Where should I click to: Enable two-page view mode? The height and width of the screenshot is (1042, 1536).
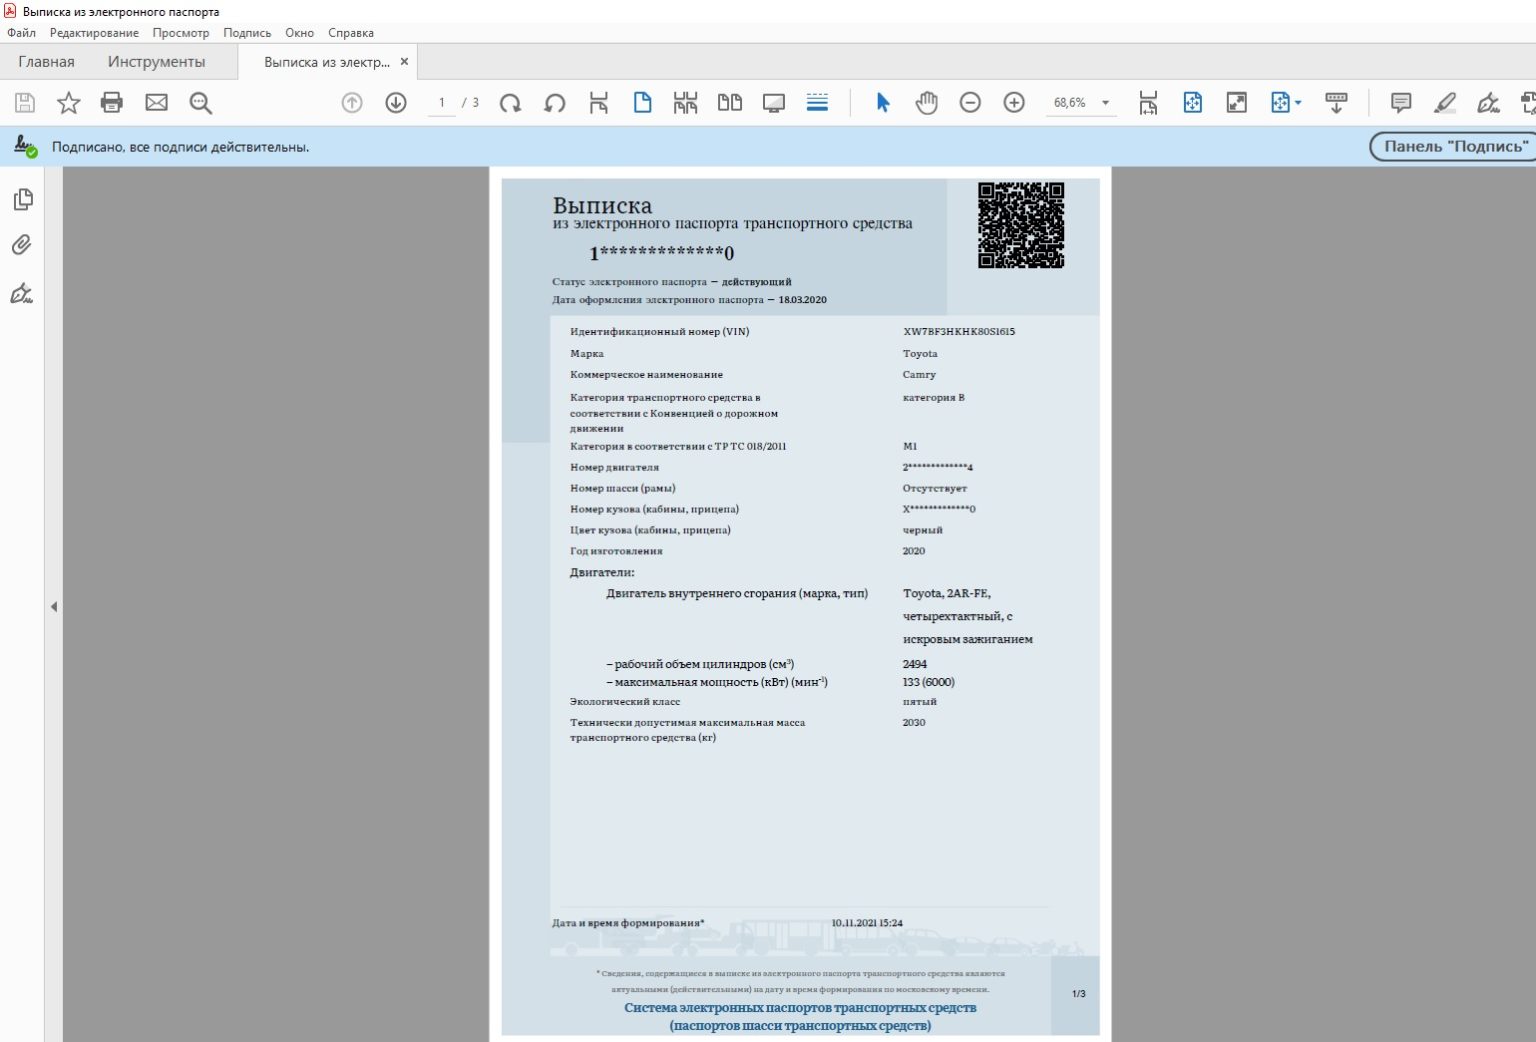point(730,102)
